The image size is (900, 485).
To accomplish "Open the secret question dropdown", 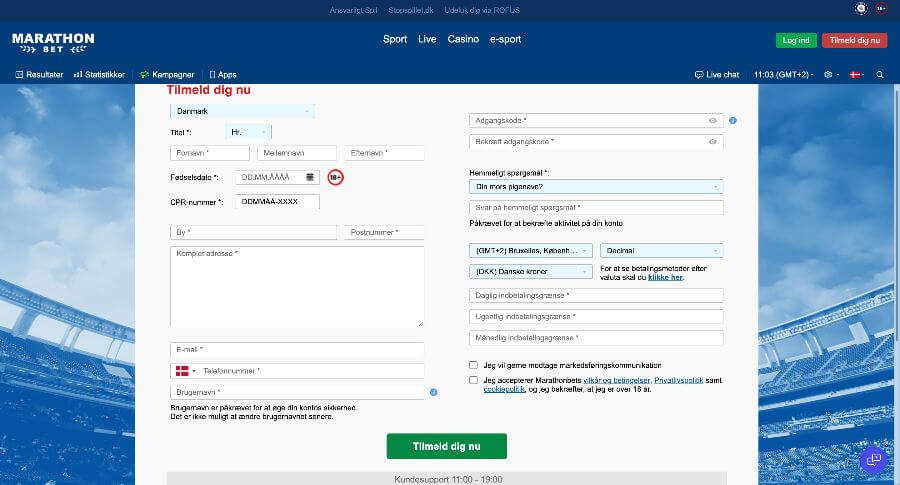I will point(596,187).
